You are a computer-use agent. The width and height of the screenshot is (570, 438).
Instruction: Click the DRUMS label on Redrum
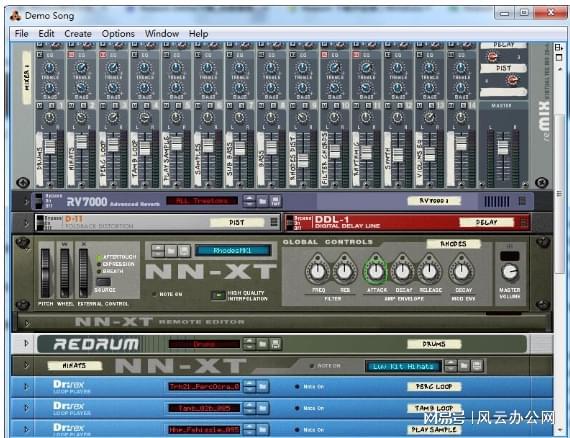coord(434,344)
